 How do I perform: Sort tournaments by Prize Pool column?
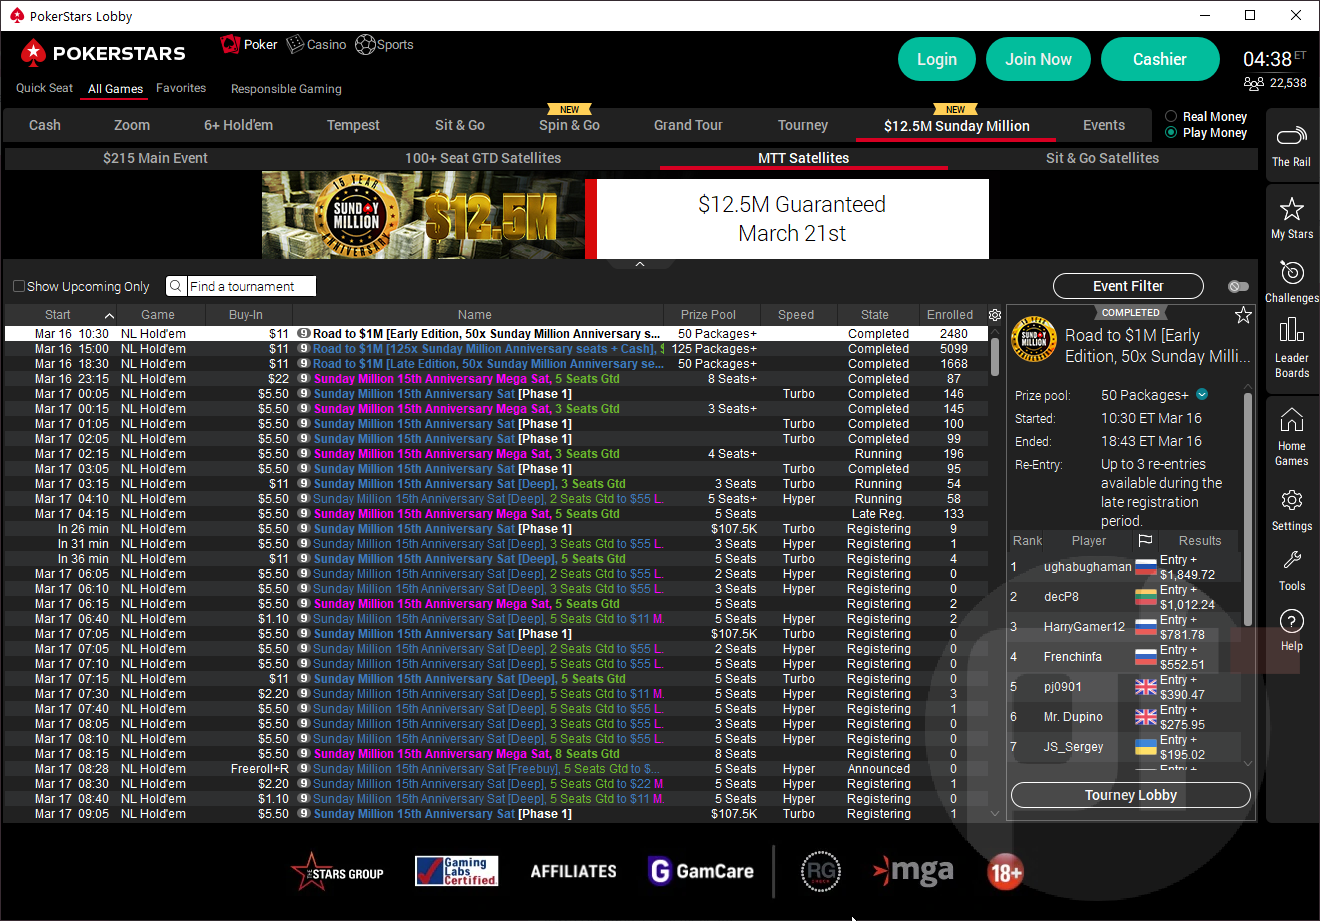pyautogui.click(x=709, y=315)
